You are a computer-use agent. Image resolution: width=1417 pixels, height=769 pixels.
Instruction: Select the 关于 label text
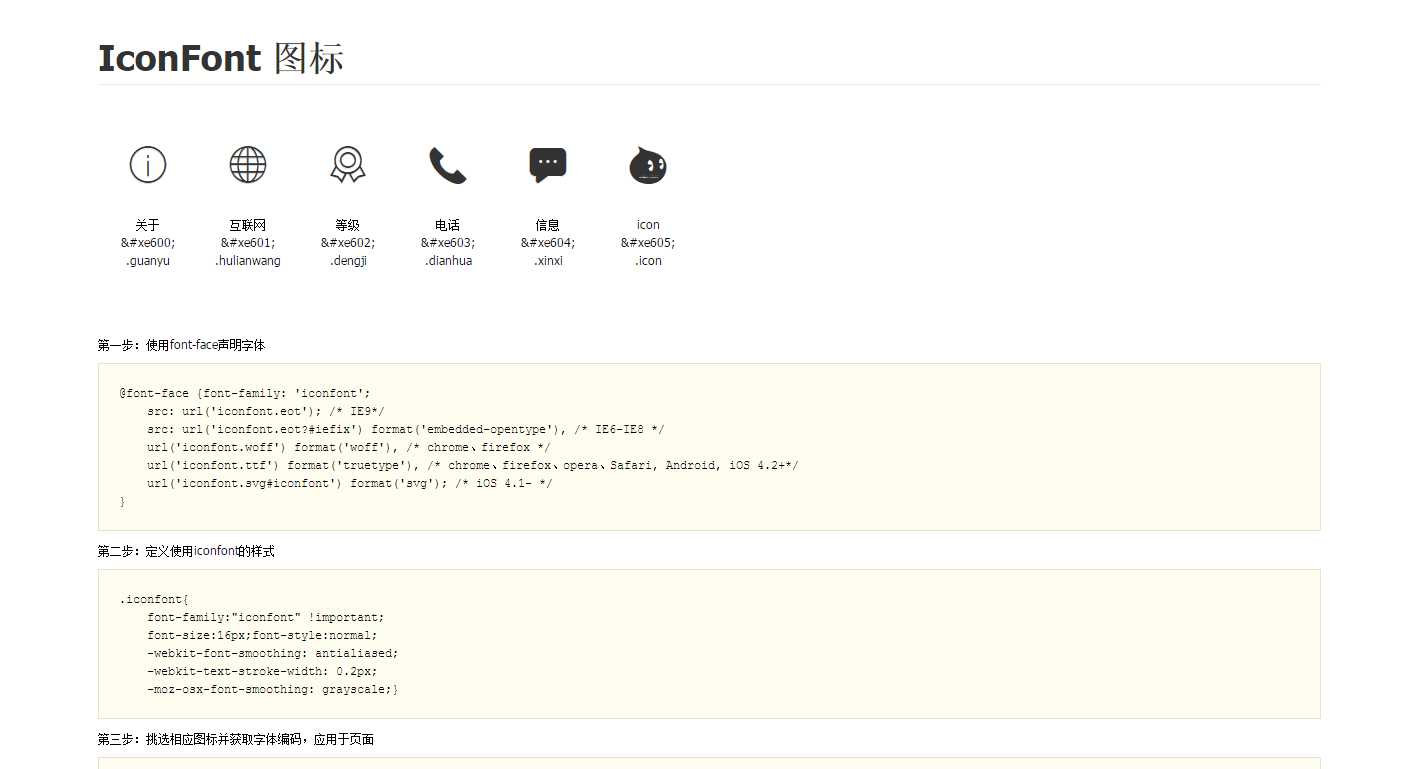point(148,225)
